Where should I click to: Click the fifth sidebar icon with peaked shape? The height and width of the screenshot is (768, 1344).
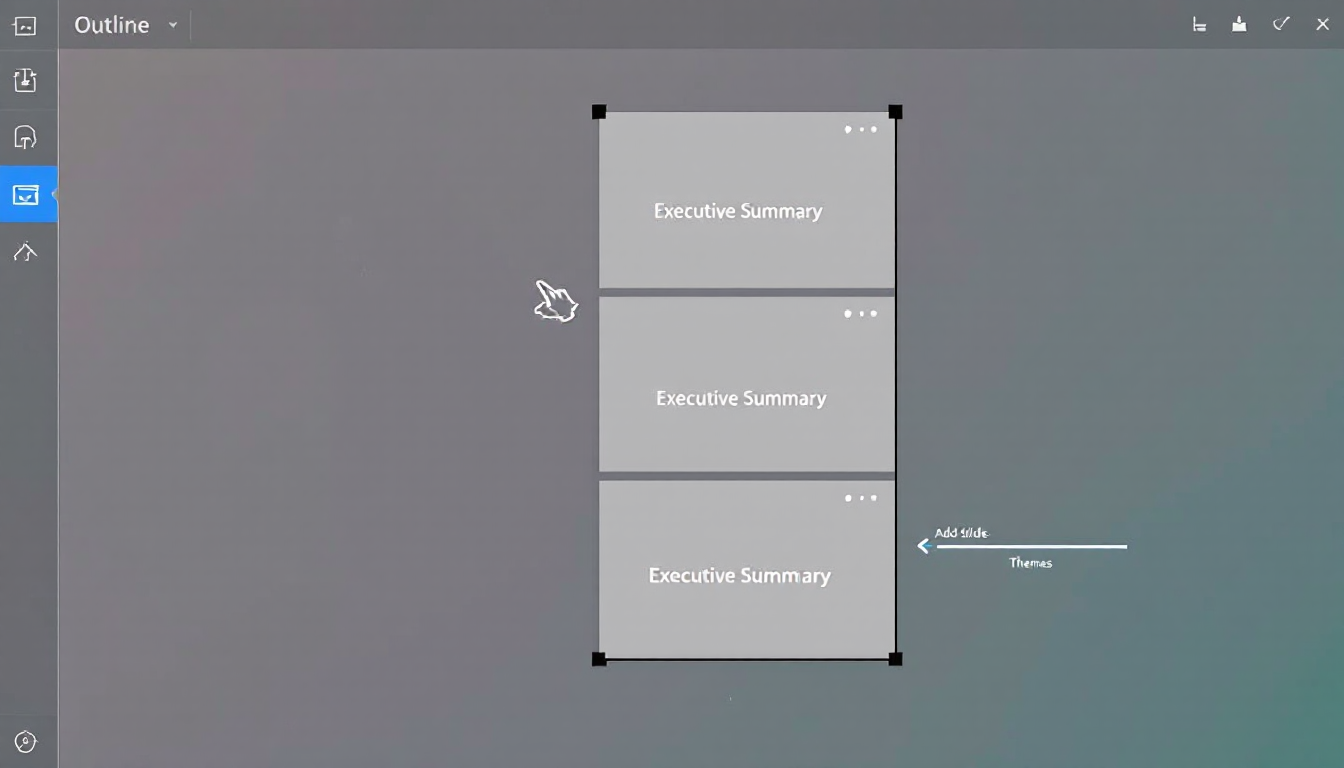pyautogui.click(x=25, y=252)
